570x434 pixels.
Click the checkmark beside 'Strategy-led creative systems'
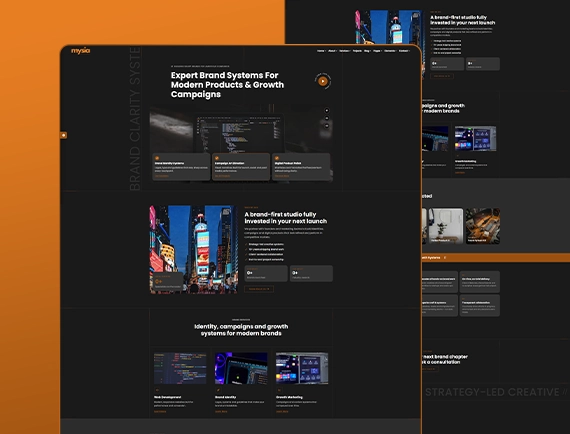point(246,244)
